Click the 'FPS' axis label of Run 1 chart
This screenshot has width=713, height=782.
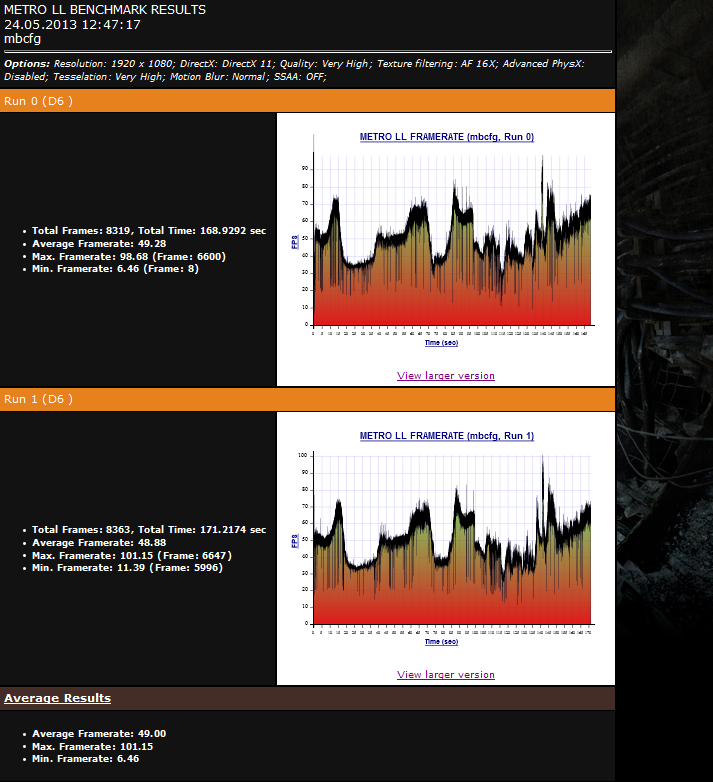click(x=294, y=541)
